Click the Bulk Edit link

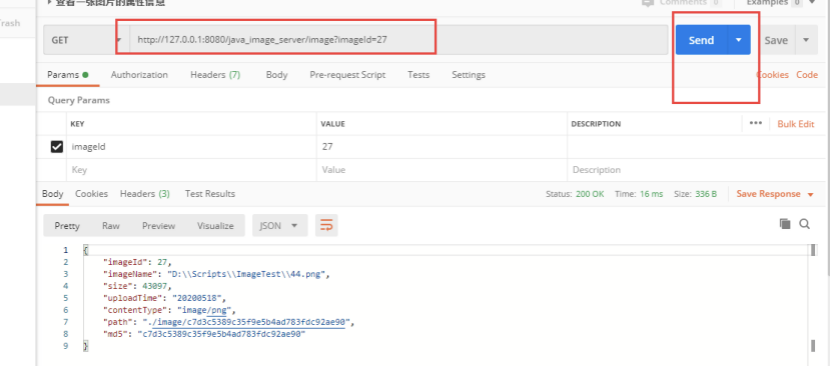[796, 124]
